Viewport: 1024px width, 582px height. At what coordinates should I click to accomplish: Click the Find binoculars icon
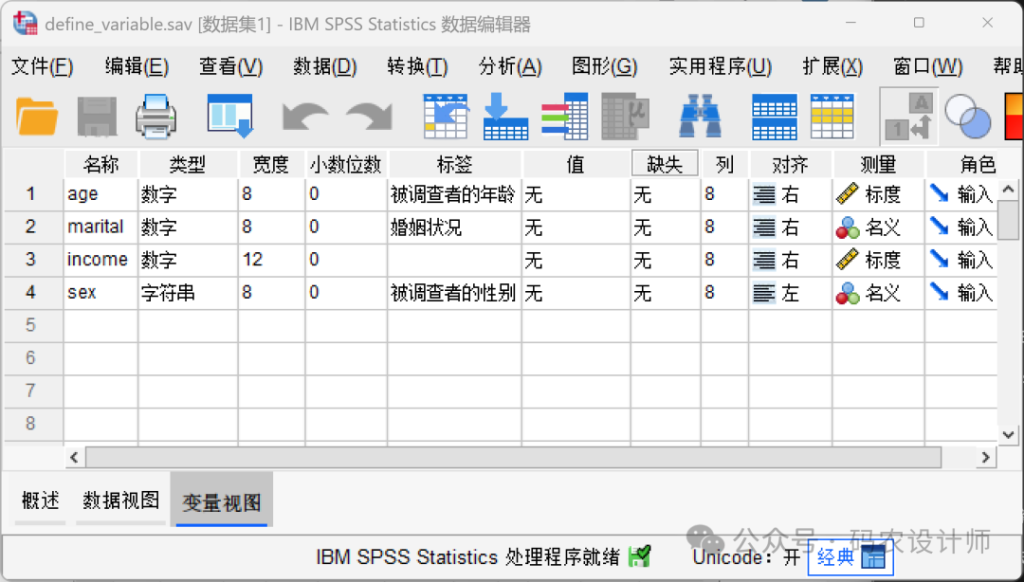click(x=700, y=117)
